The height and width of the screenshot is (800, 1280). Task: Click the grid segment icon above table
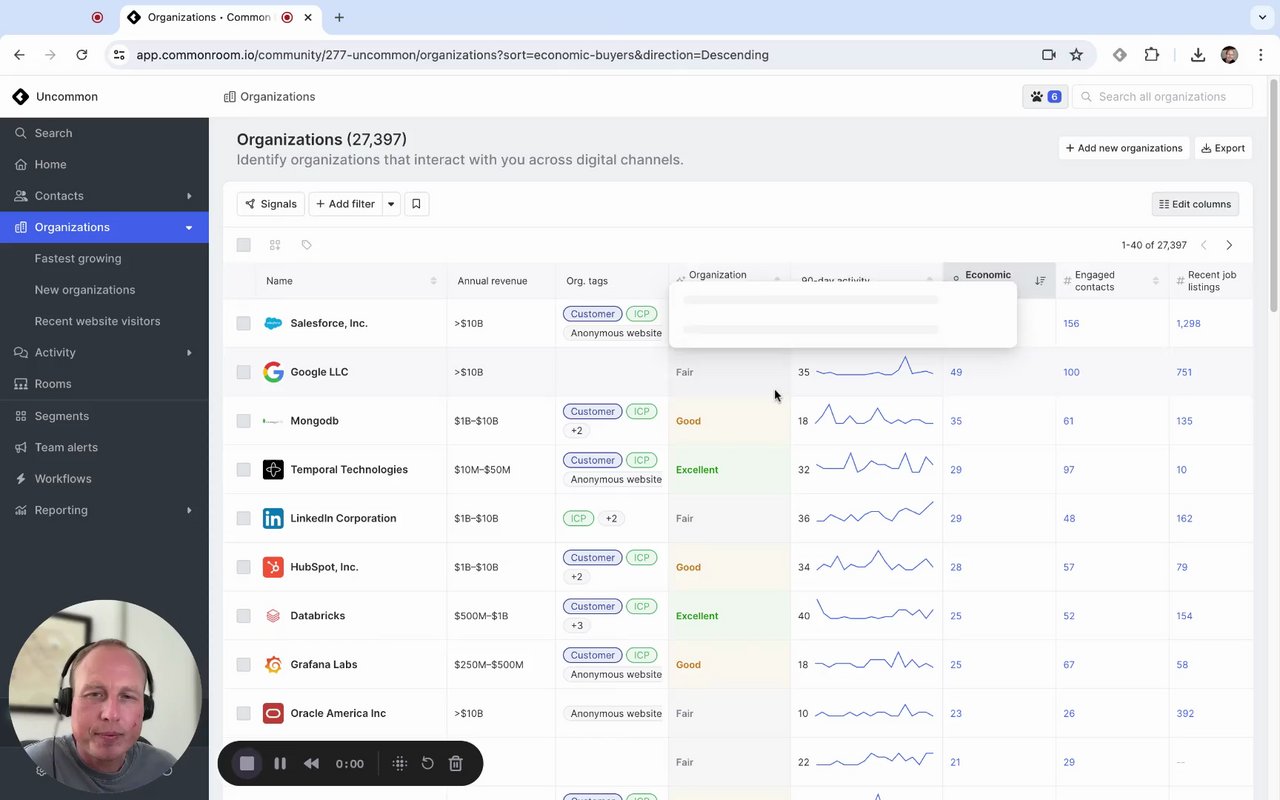[x=275, y=245]
